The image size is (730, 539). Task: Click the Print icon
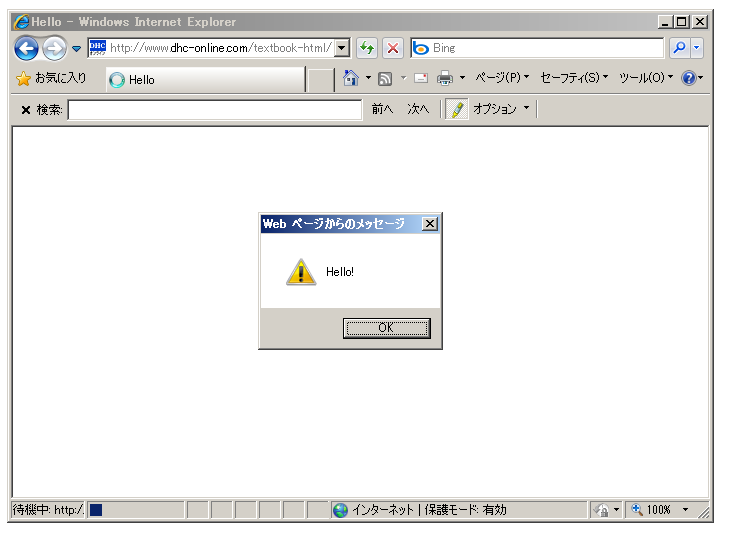(x=445, y=78)
